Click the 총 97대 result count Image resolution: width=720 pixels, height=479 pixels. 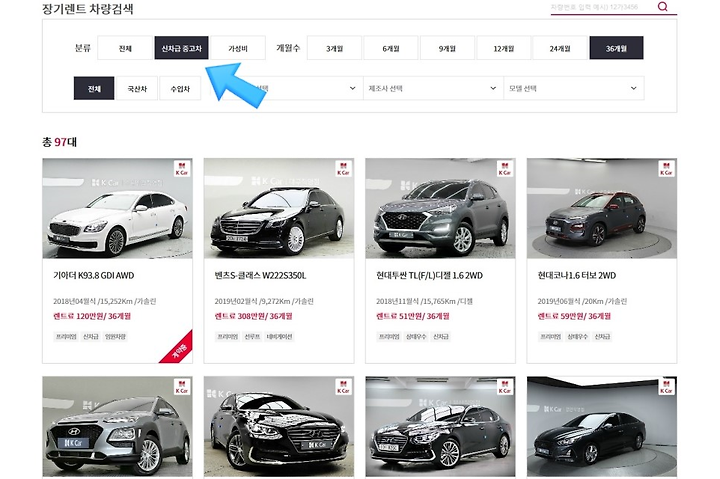59,142
